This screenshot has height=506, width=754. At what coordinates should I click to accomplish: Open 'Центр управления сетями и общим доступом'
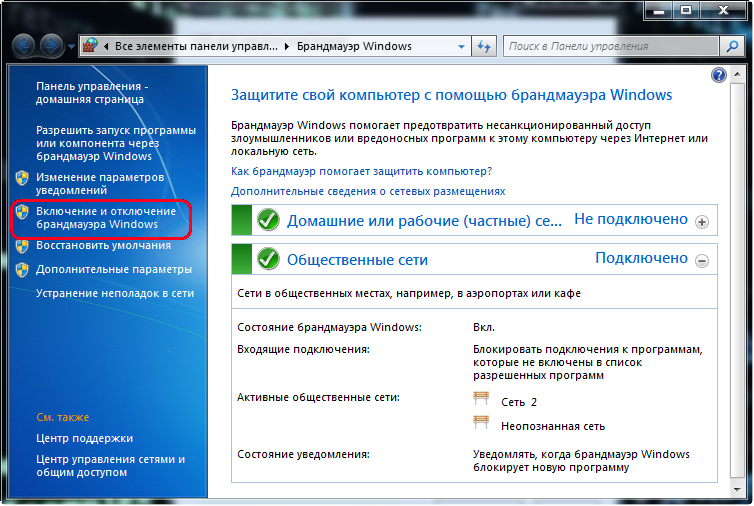(x=110, y=466)
